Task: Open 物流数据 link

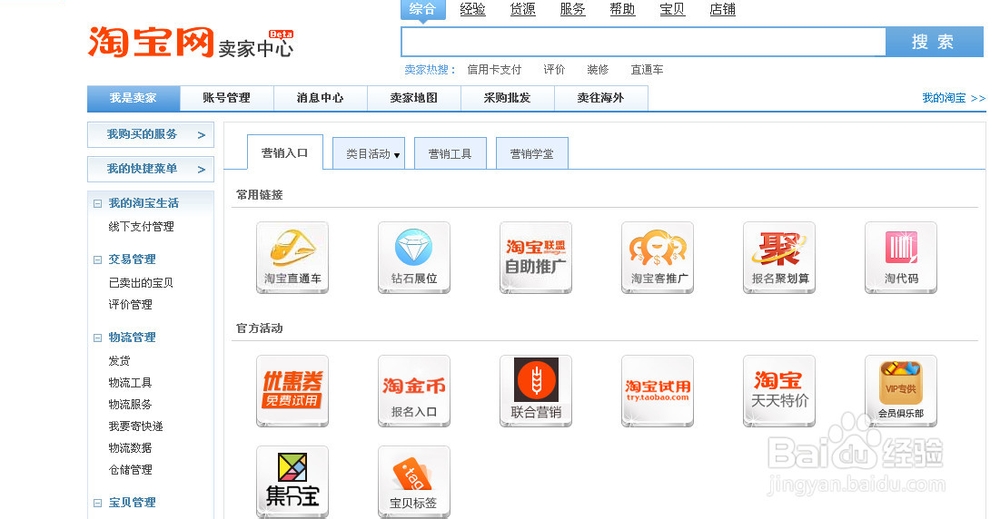Action: [131, 448]
